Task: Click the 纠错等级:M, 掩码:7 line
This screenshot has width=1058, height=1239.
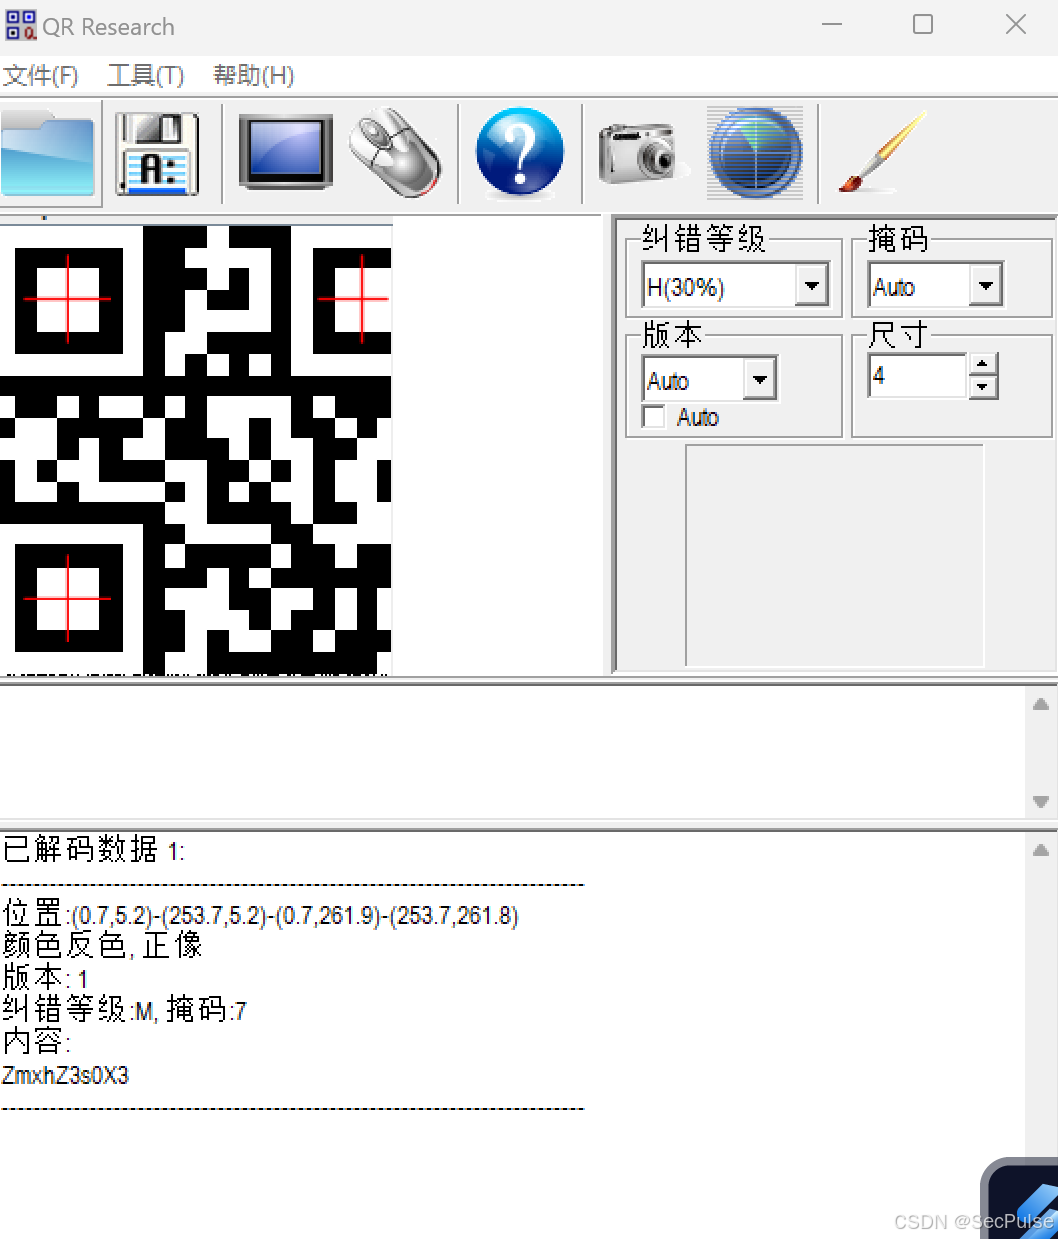Action: [124, 1010]
